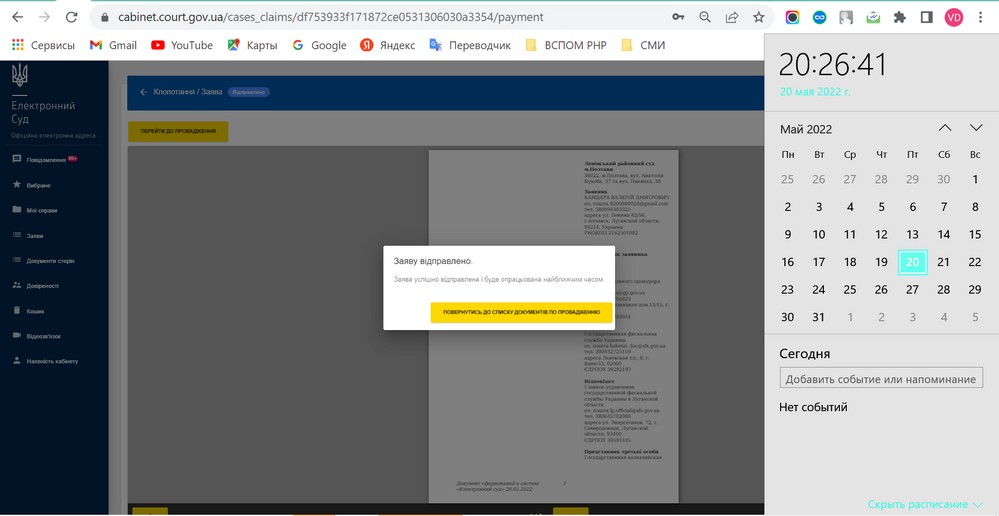Open the Gmail bookmark
Image resolution: width=999 pixels, height=516 pixels.
point(113,45)
